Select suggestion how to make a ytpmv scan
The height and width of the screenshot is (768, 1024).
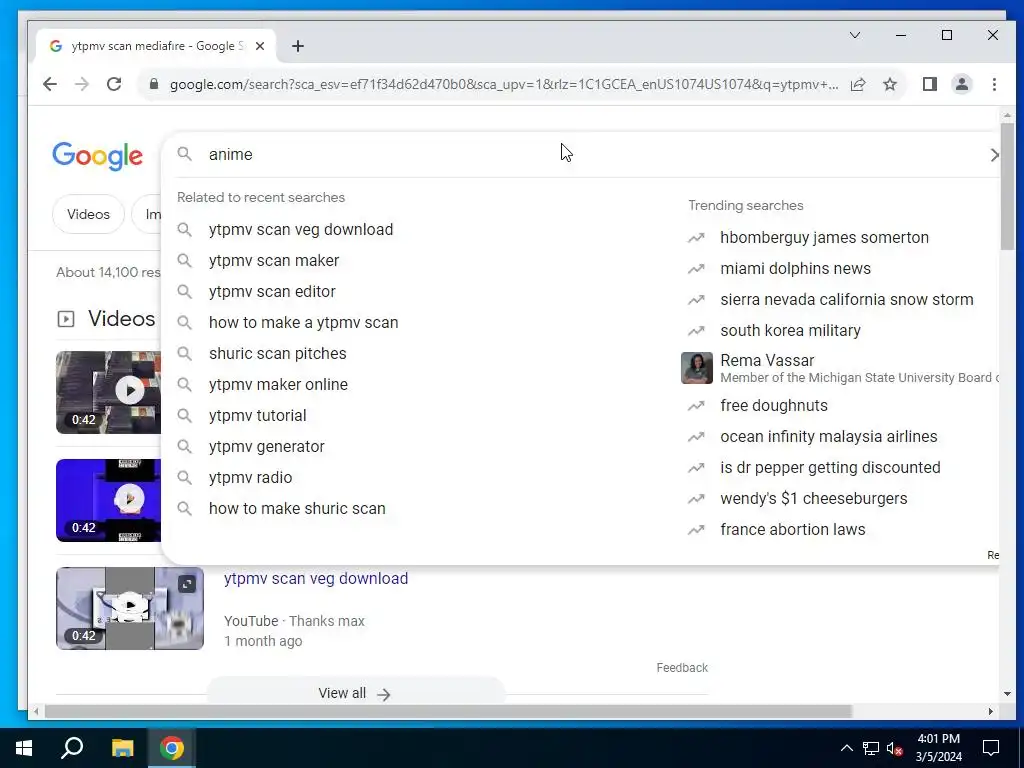point(304,323)
